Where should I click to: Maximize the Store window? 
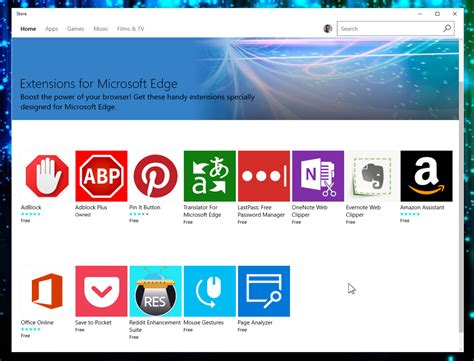point(437,14)
